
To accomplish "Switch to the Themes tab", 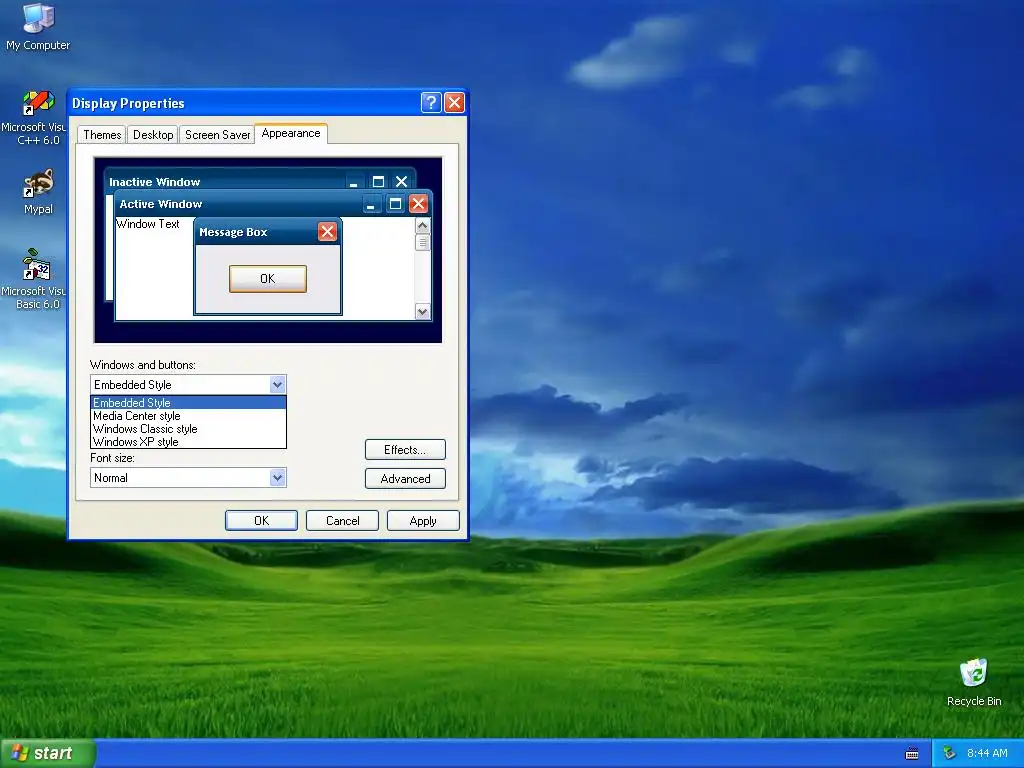I will click(102, 135).
